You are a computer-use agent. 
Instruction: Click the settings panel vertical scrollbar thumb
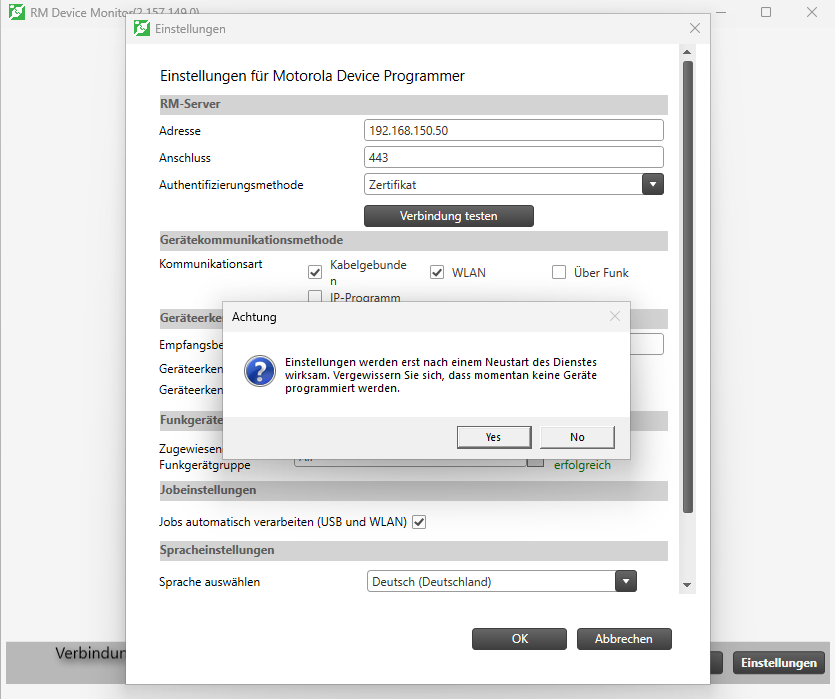(687, 287)
